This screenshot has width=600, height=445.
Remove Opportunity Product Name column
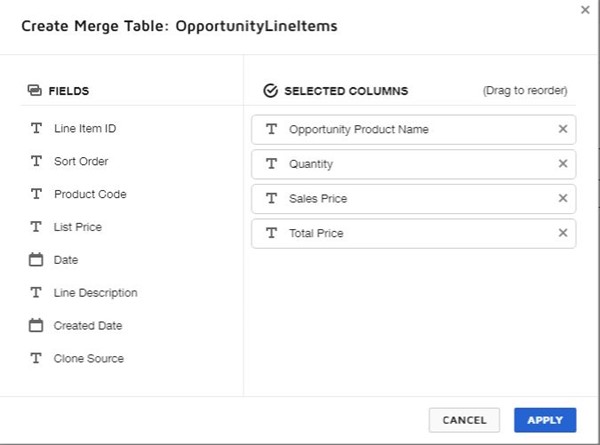[x=562, y=129]
